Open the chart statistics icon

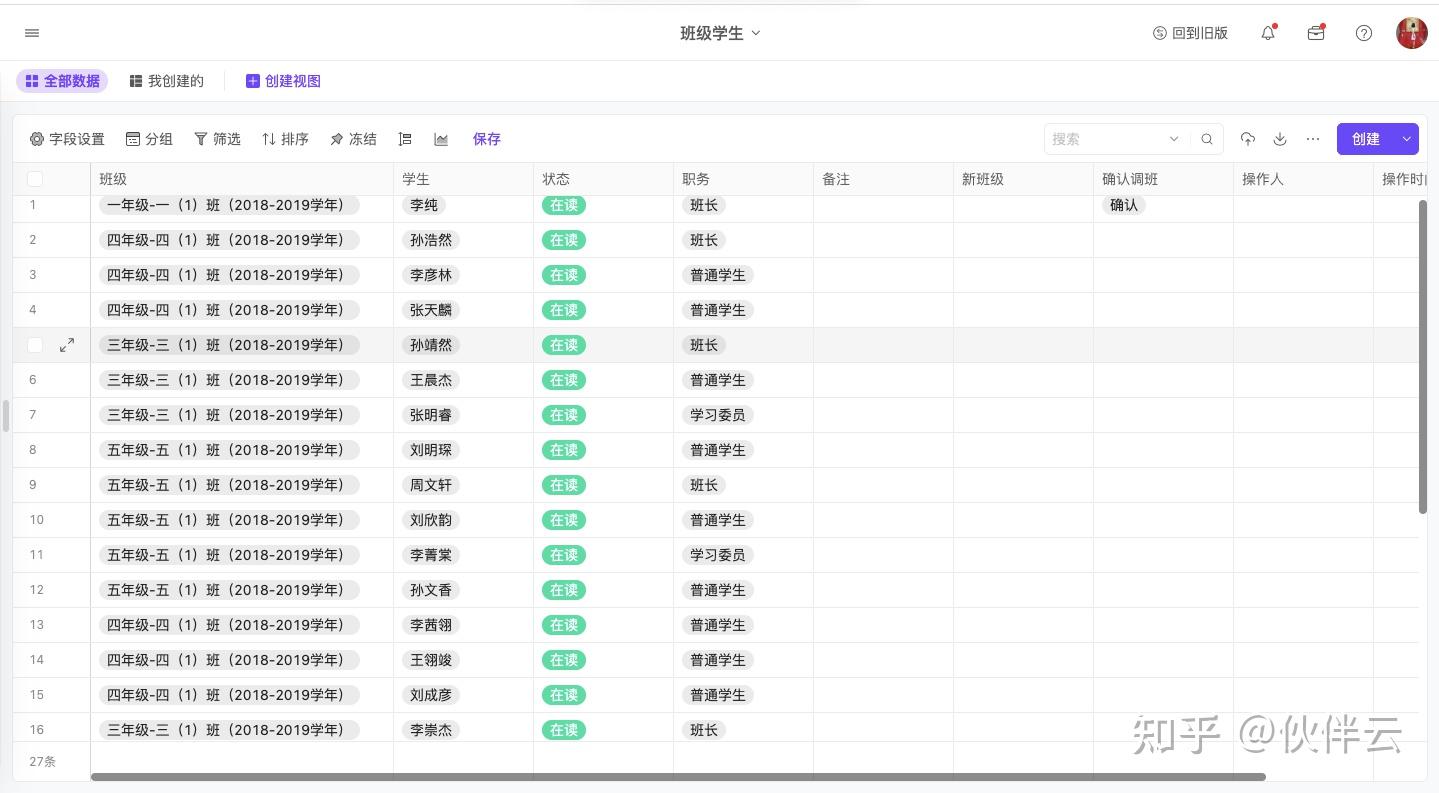441,139
